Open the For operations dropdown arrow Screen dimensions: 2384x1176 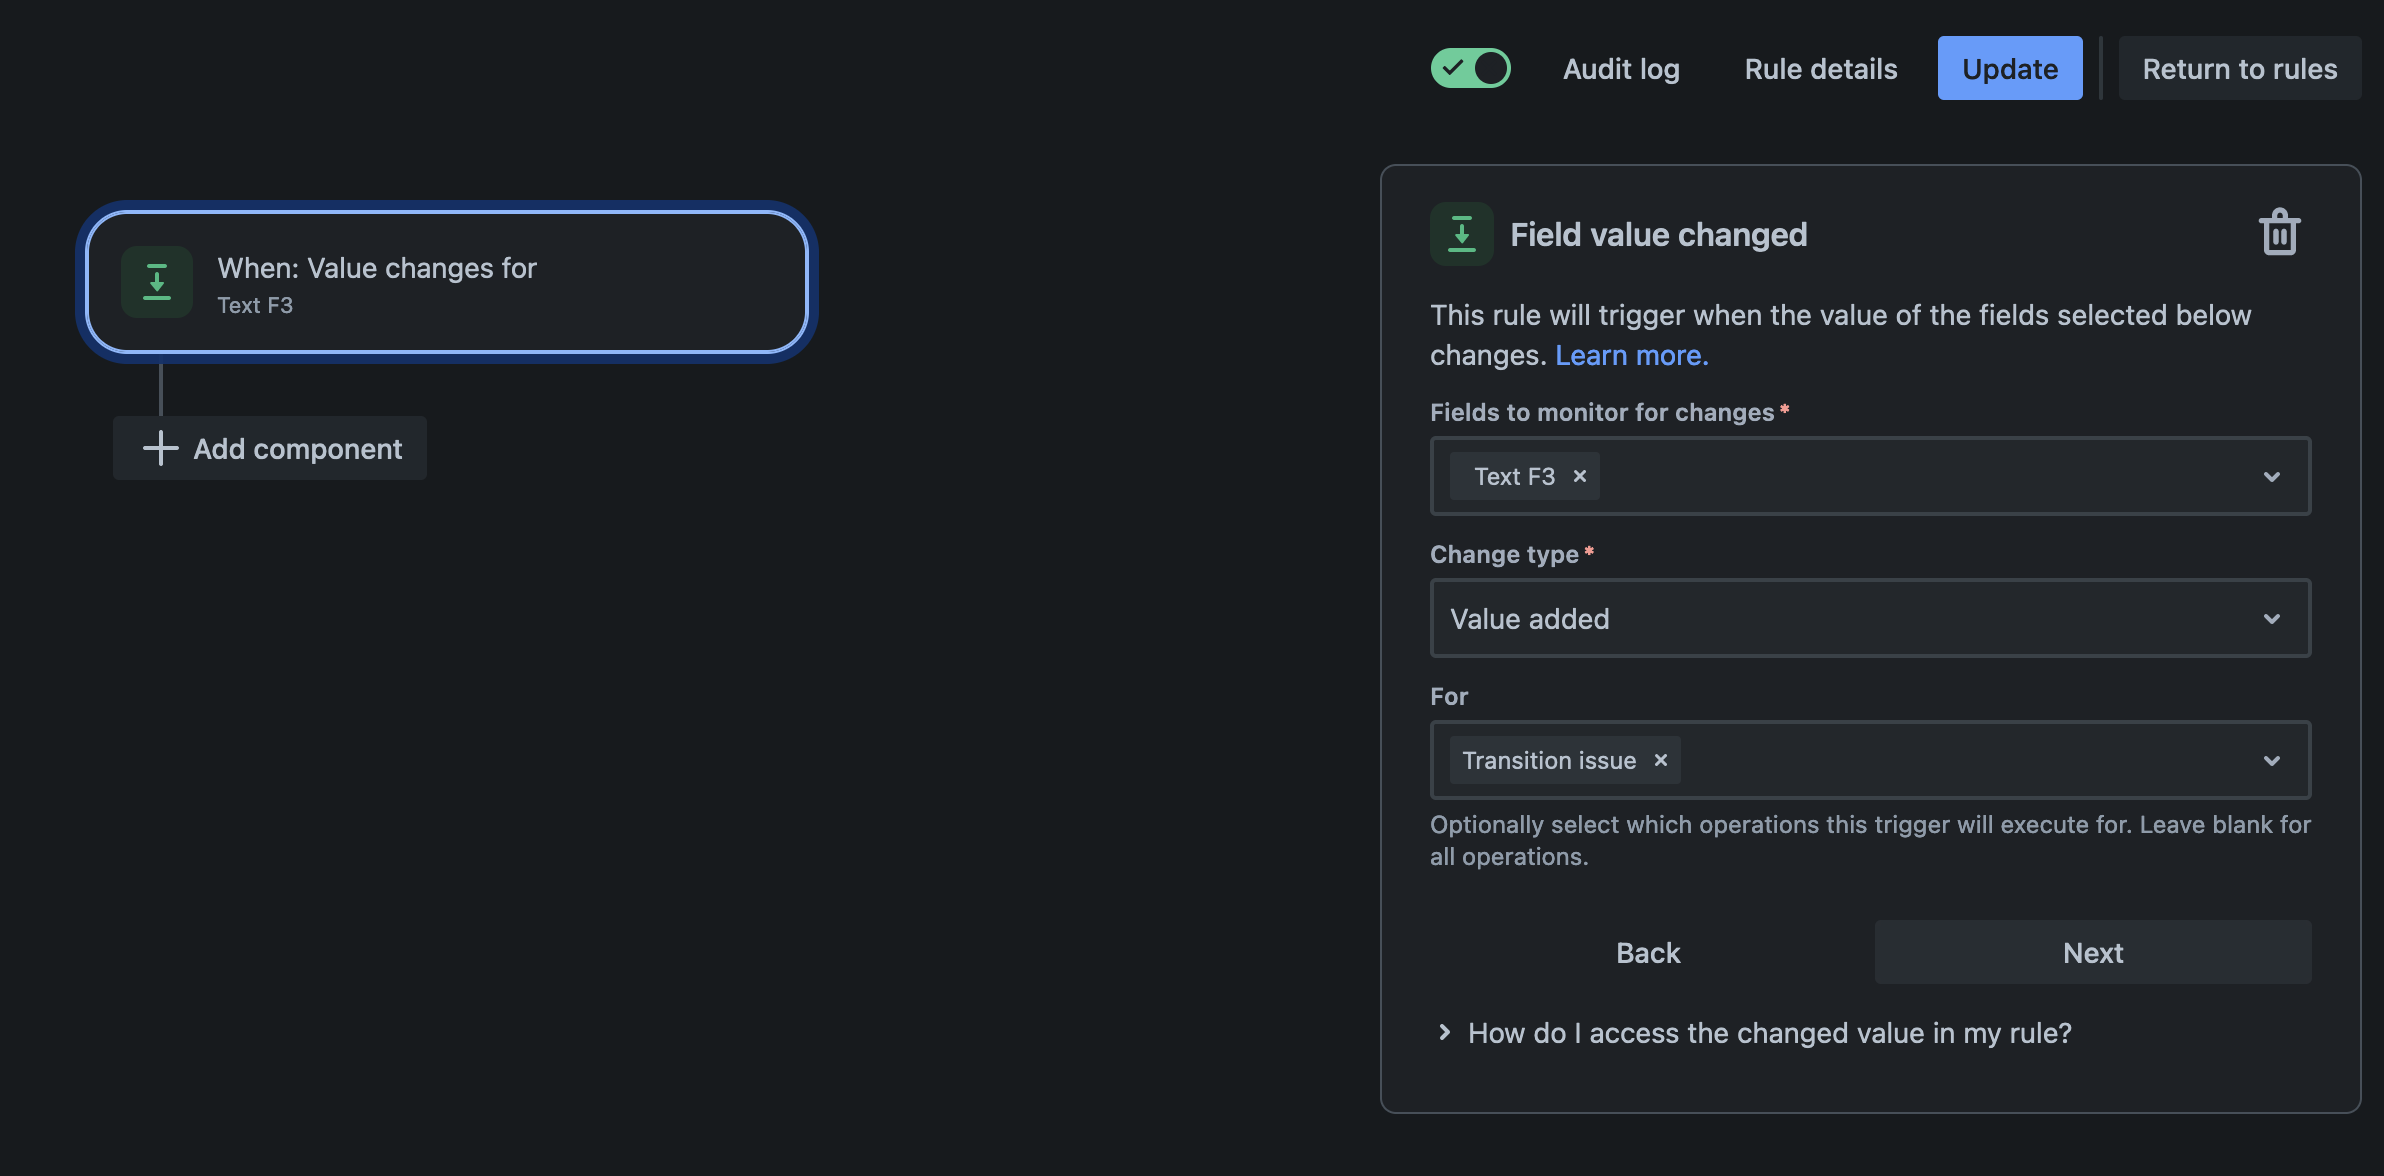click(x=2271, y=761)
